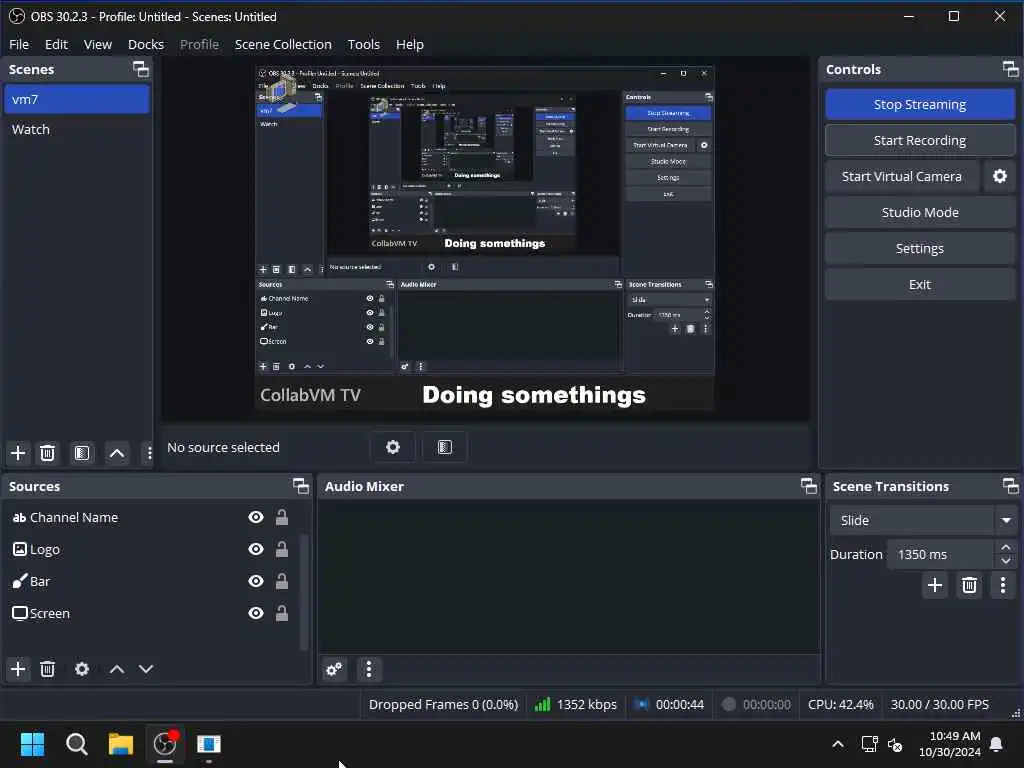Select the Channel Name source row
The height and width of the screenshot is (768, 1024).
tap(153, 517)
